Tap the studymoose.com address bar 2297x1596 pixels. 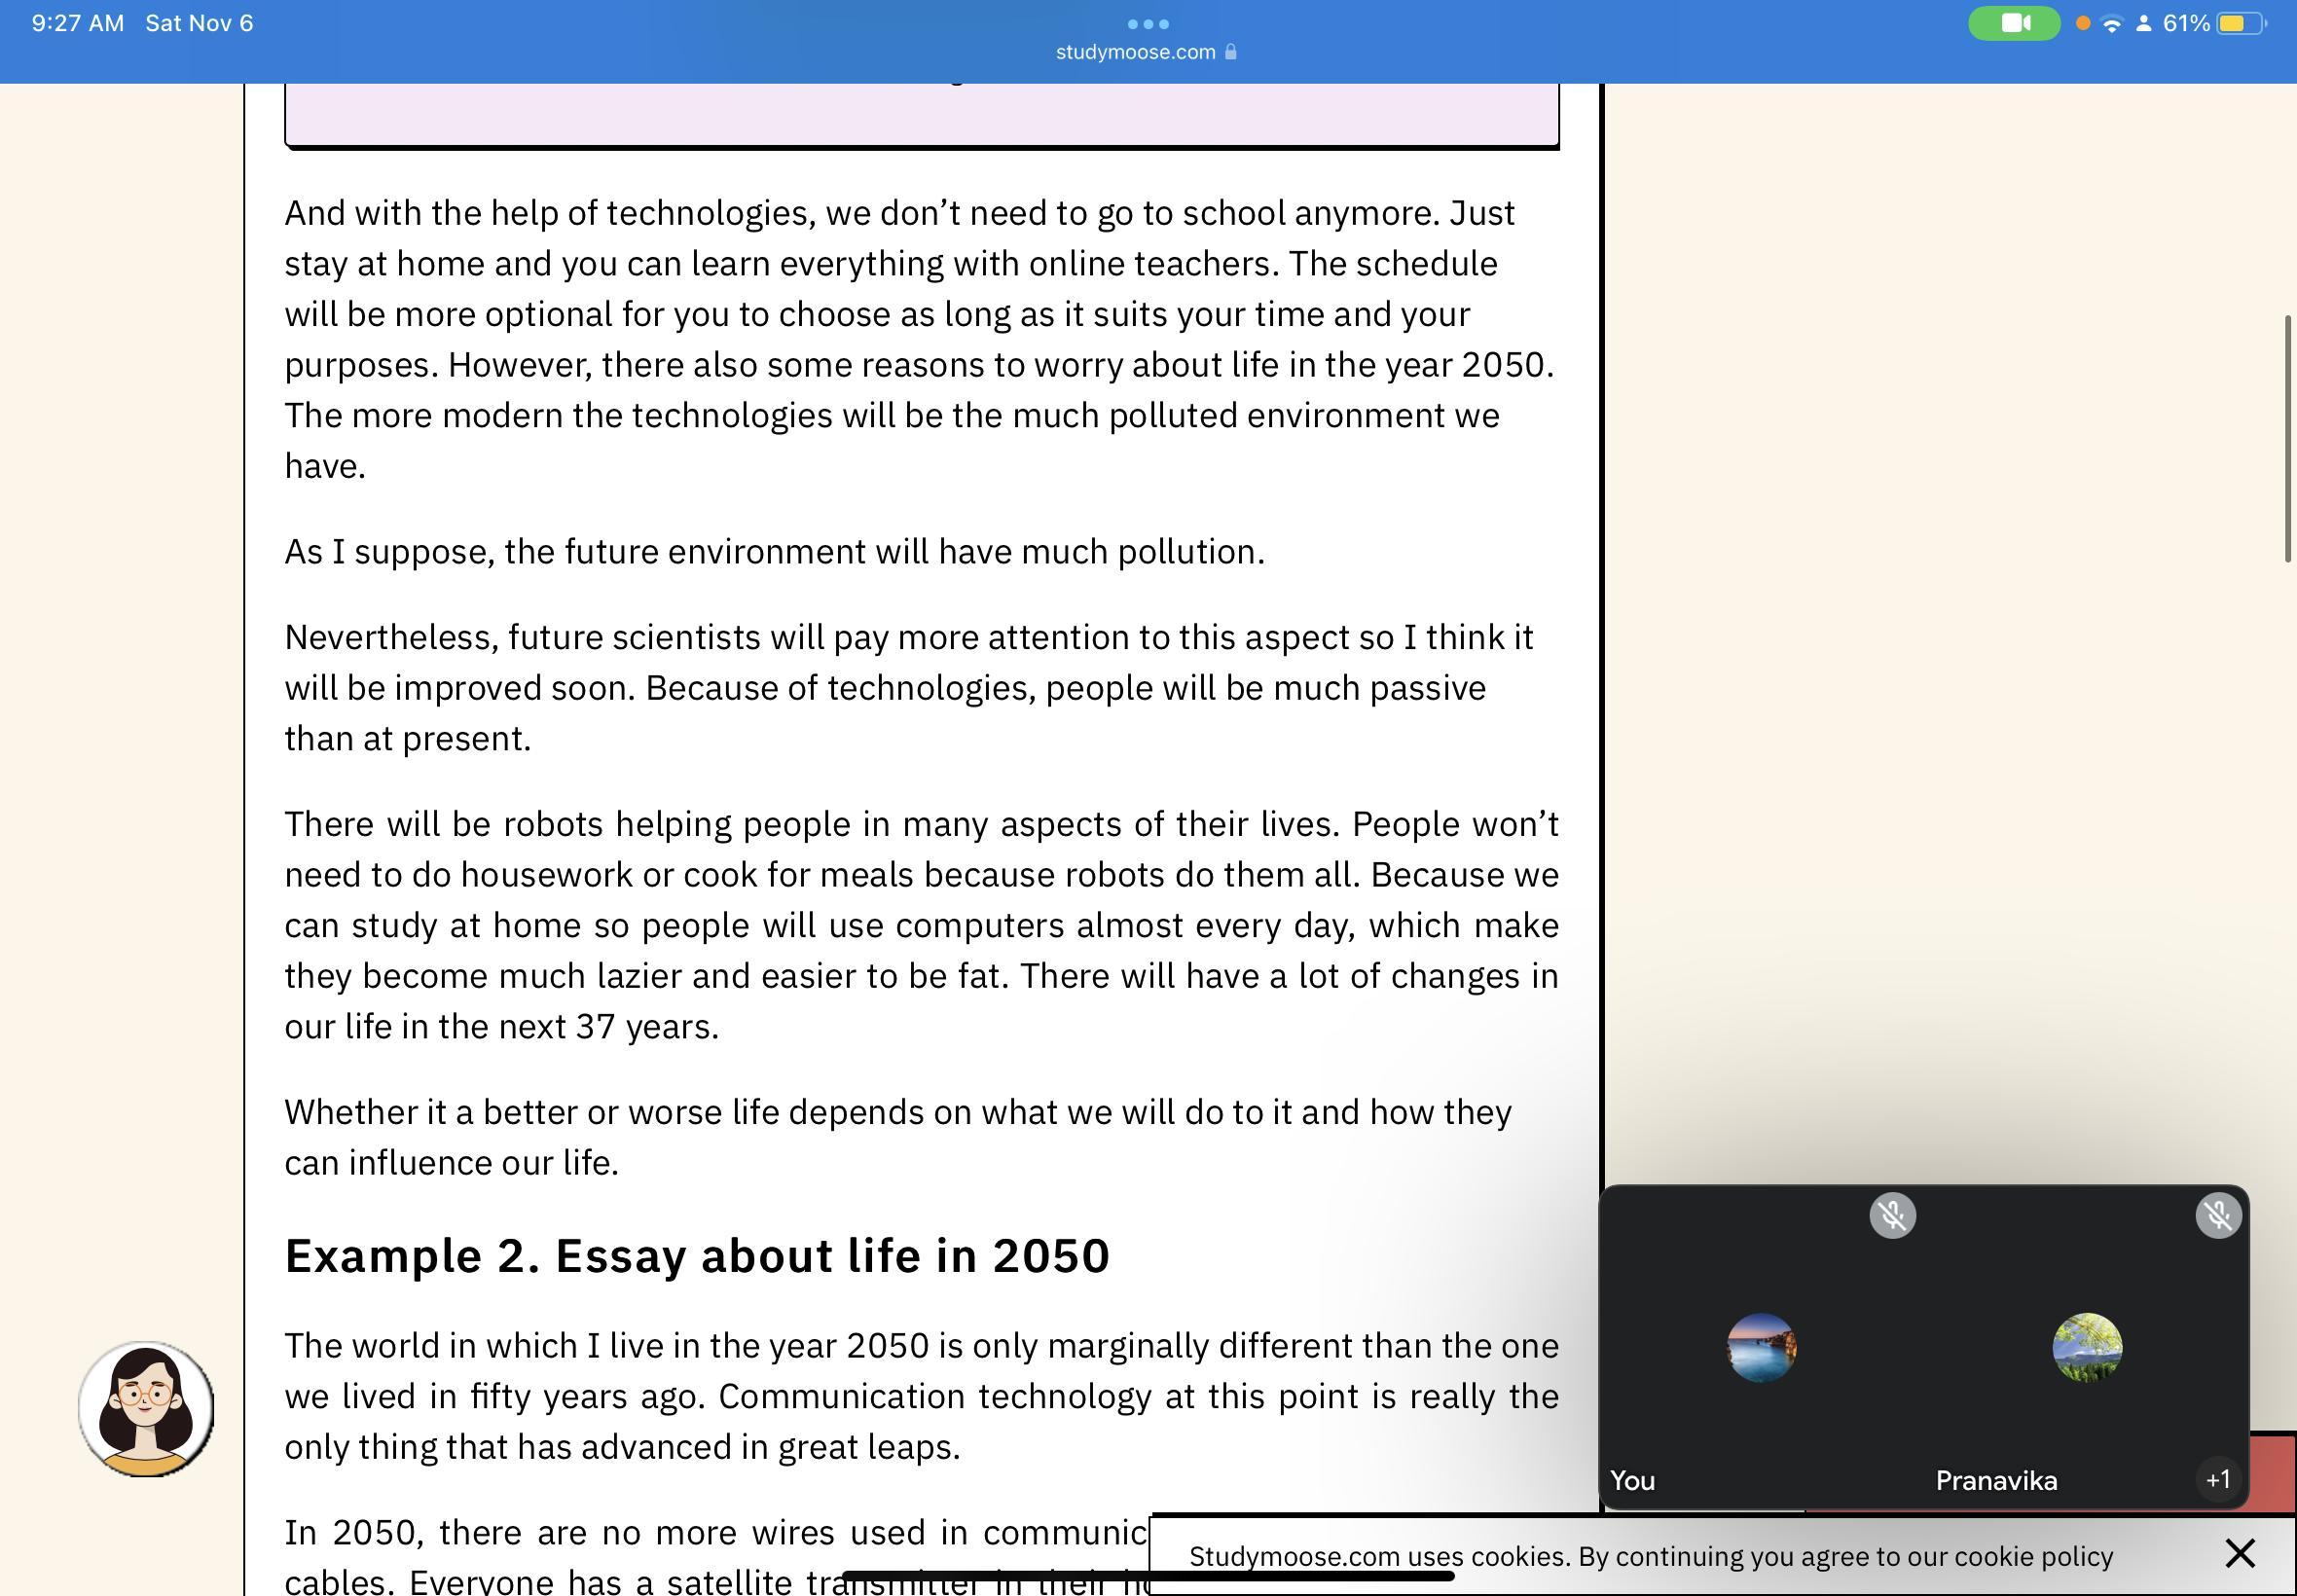pyautogui.click(x=1135, y=52)
